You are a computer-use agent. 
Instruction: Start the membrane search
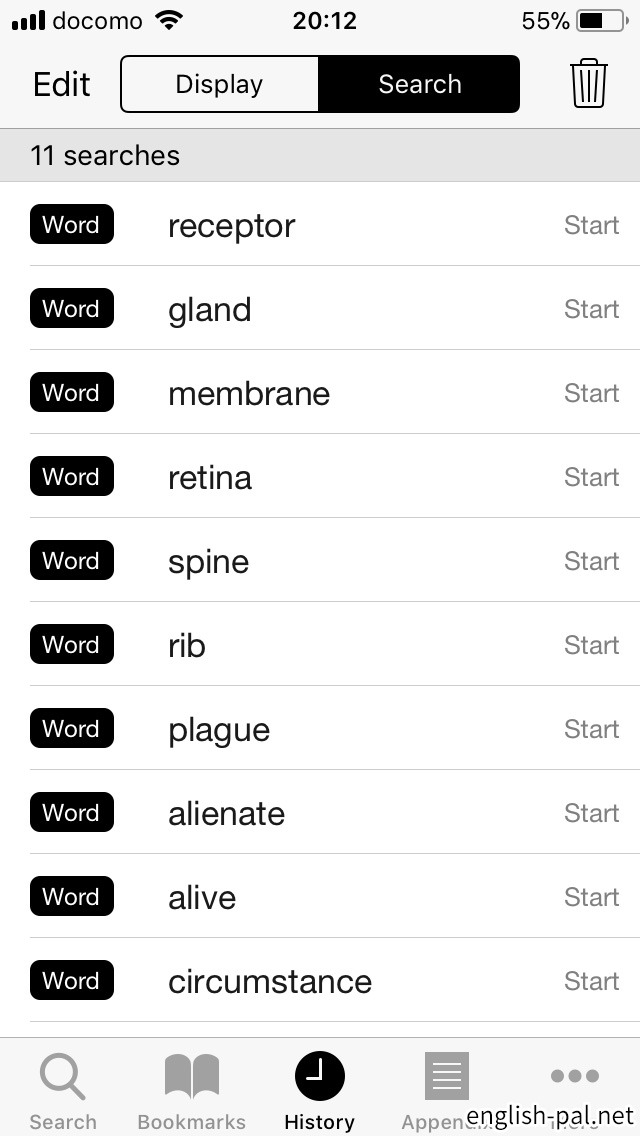[x=591, y=393]
